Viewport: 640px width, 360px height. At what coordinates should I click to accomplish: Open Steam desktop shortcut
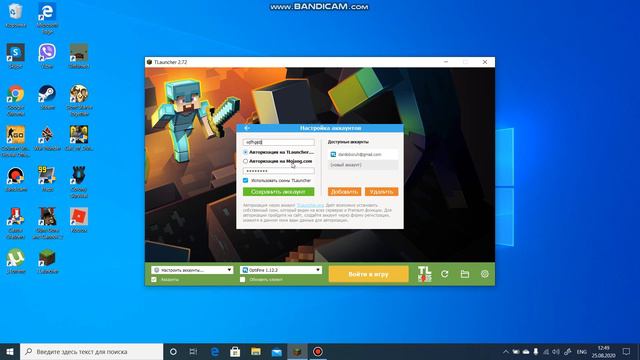click(47, 97)
